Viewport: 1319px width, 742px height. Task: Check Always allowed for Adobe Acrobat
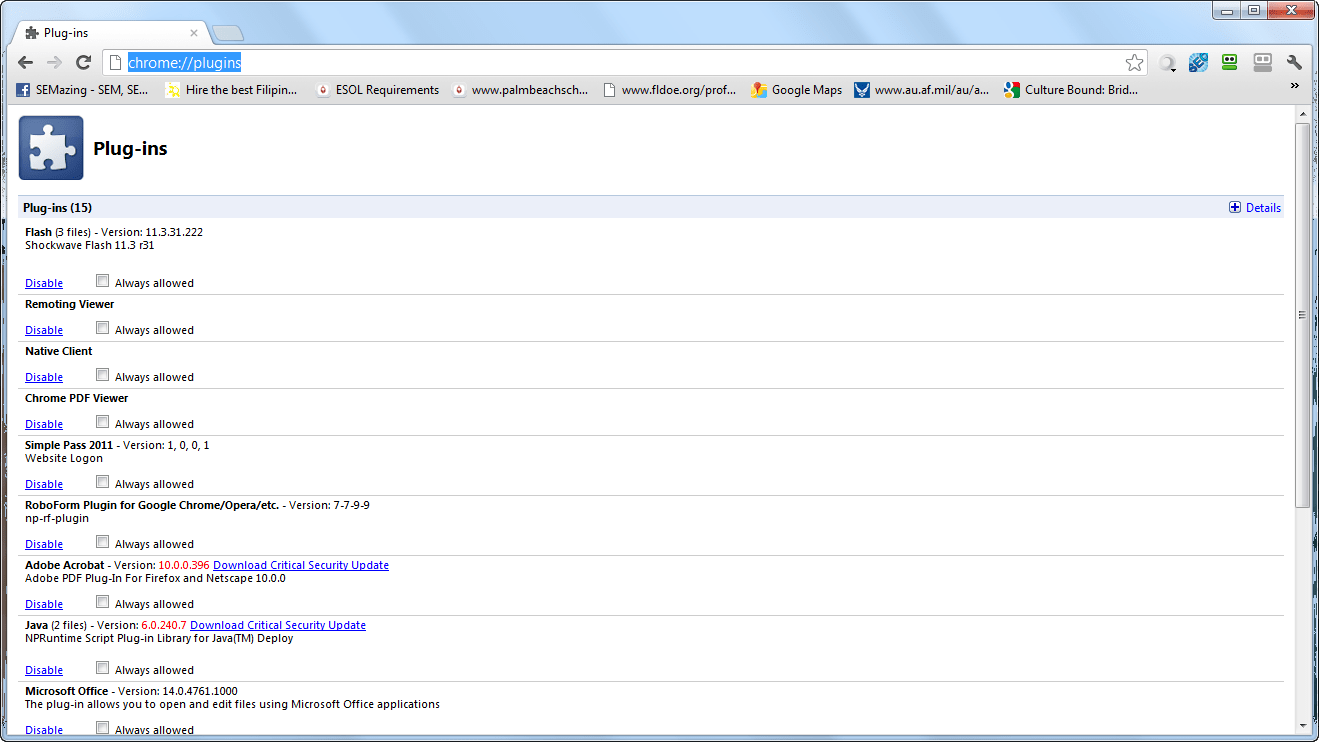(x=103, y=602)
